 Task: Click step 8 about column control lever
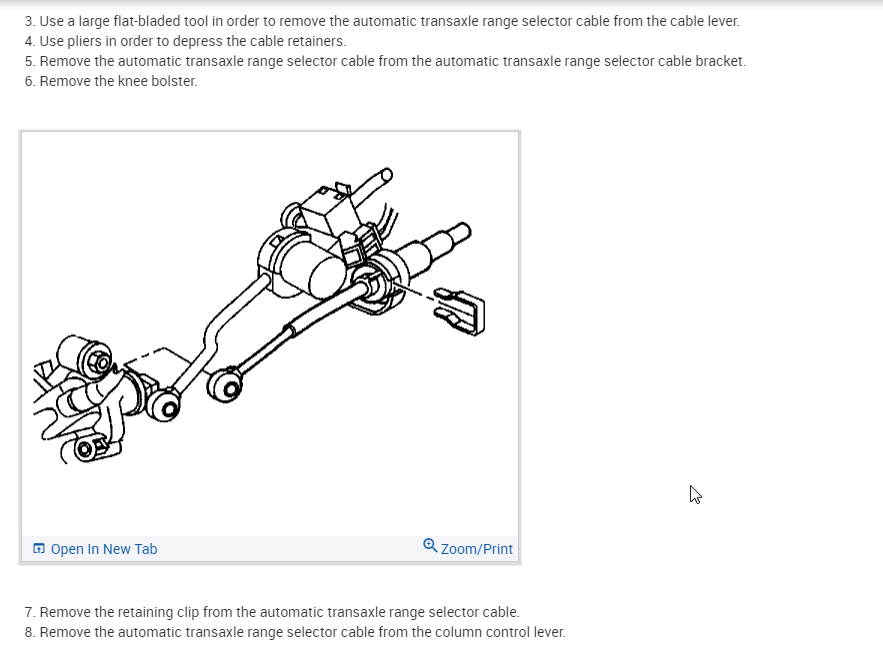coord(295,632)
